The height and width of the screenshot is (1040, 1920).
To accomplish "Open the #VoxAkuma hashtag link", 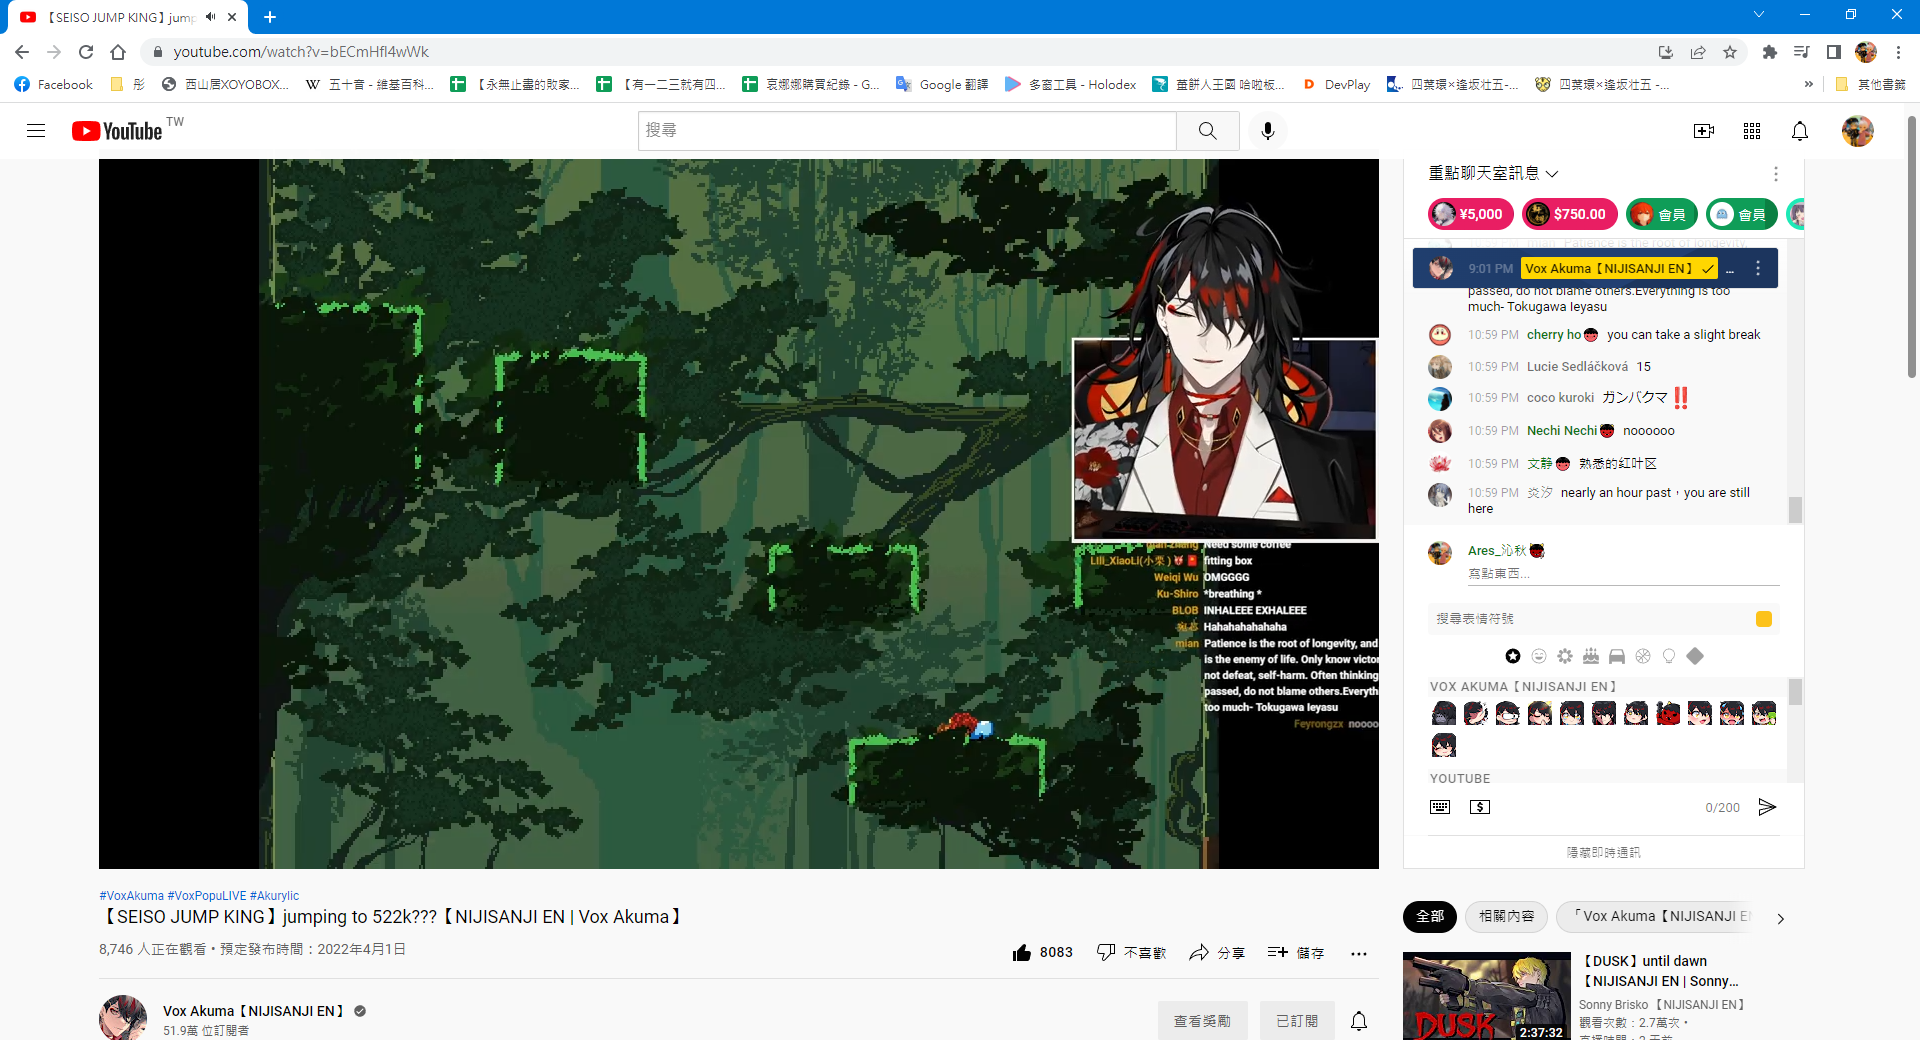I will [131, 896].
